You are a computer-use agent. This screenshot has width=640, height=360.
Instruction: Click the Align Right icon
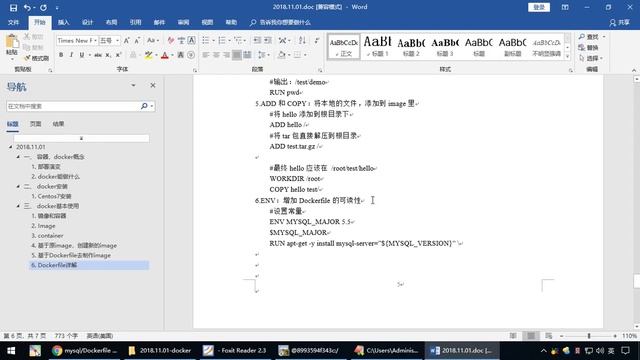coord(226,55)
